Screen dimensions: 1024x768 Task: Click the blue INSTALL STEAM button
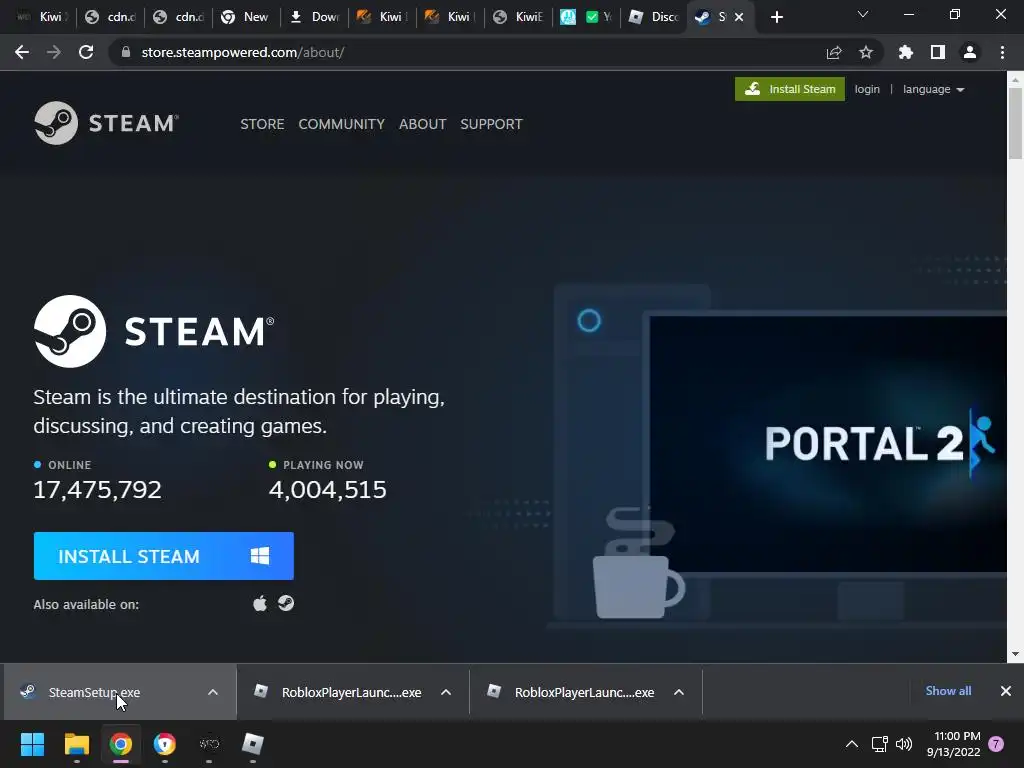[x=163, y=556]
